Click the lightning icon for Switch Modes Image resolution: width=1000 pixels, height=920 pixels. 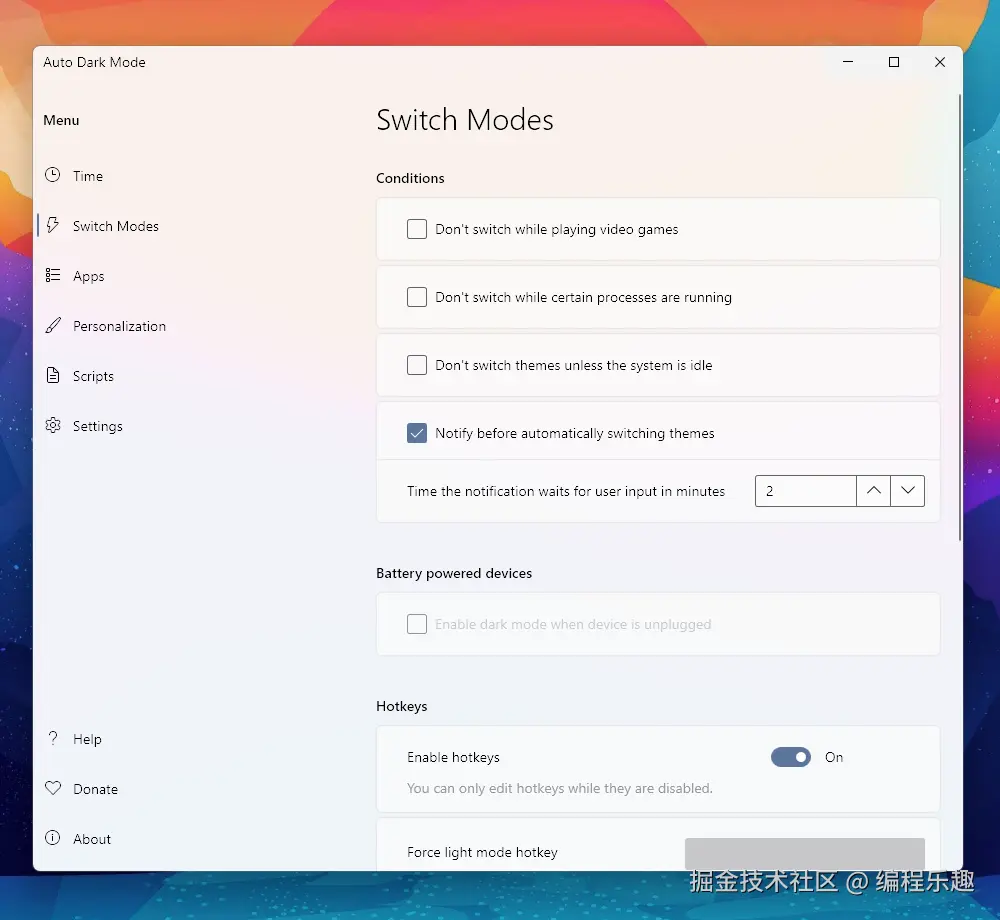(x=53, y=225)
